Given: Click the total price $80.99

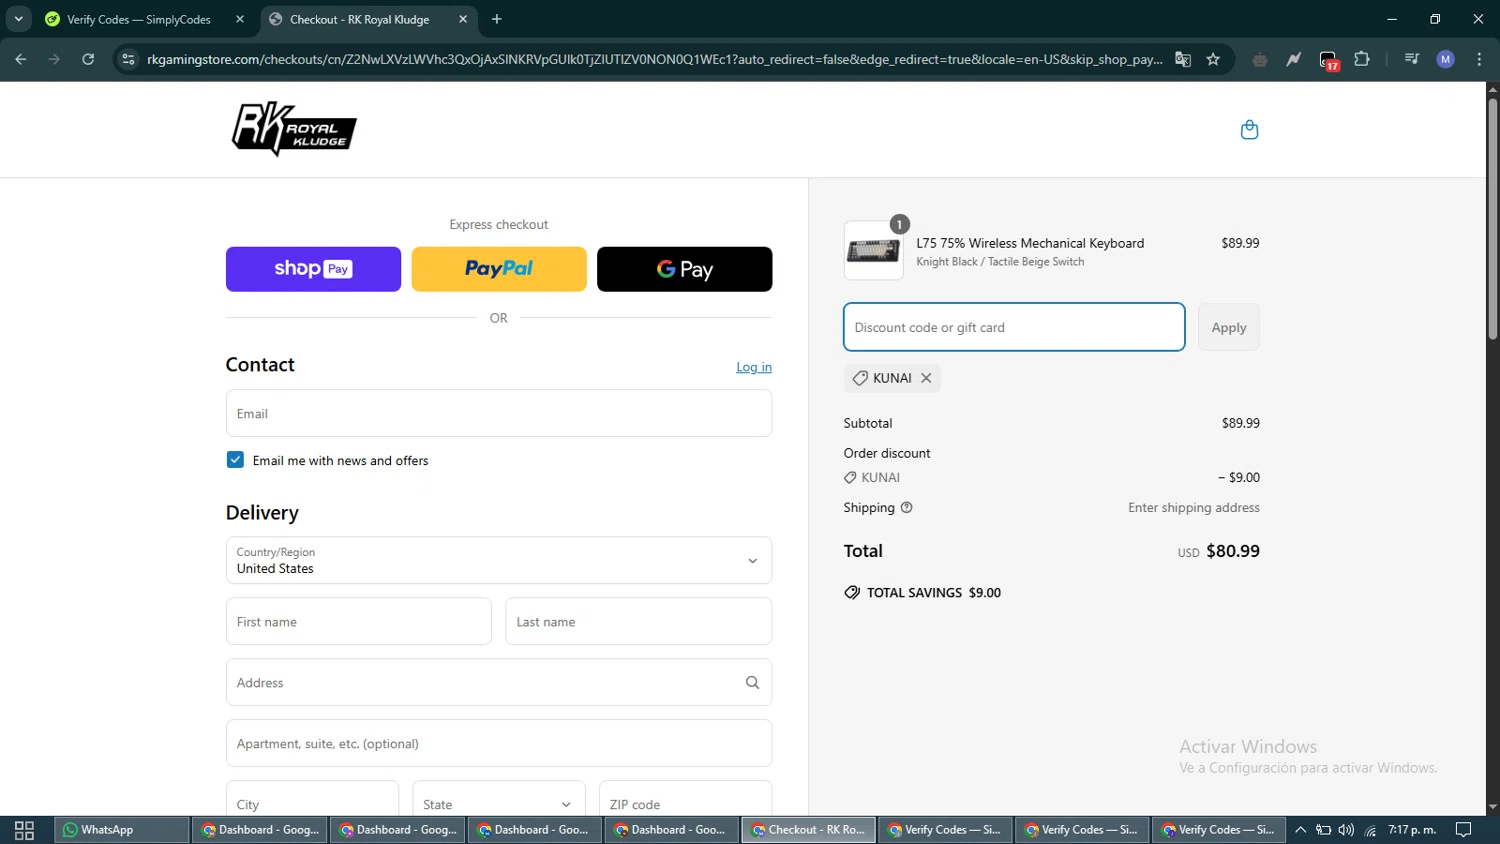Looking at the screenshot, I should pos(1233,551).
